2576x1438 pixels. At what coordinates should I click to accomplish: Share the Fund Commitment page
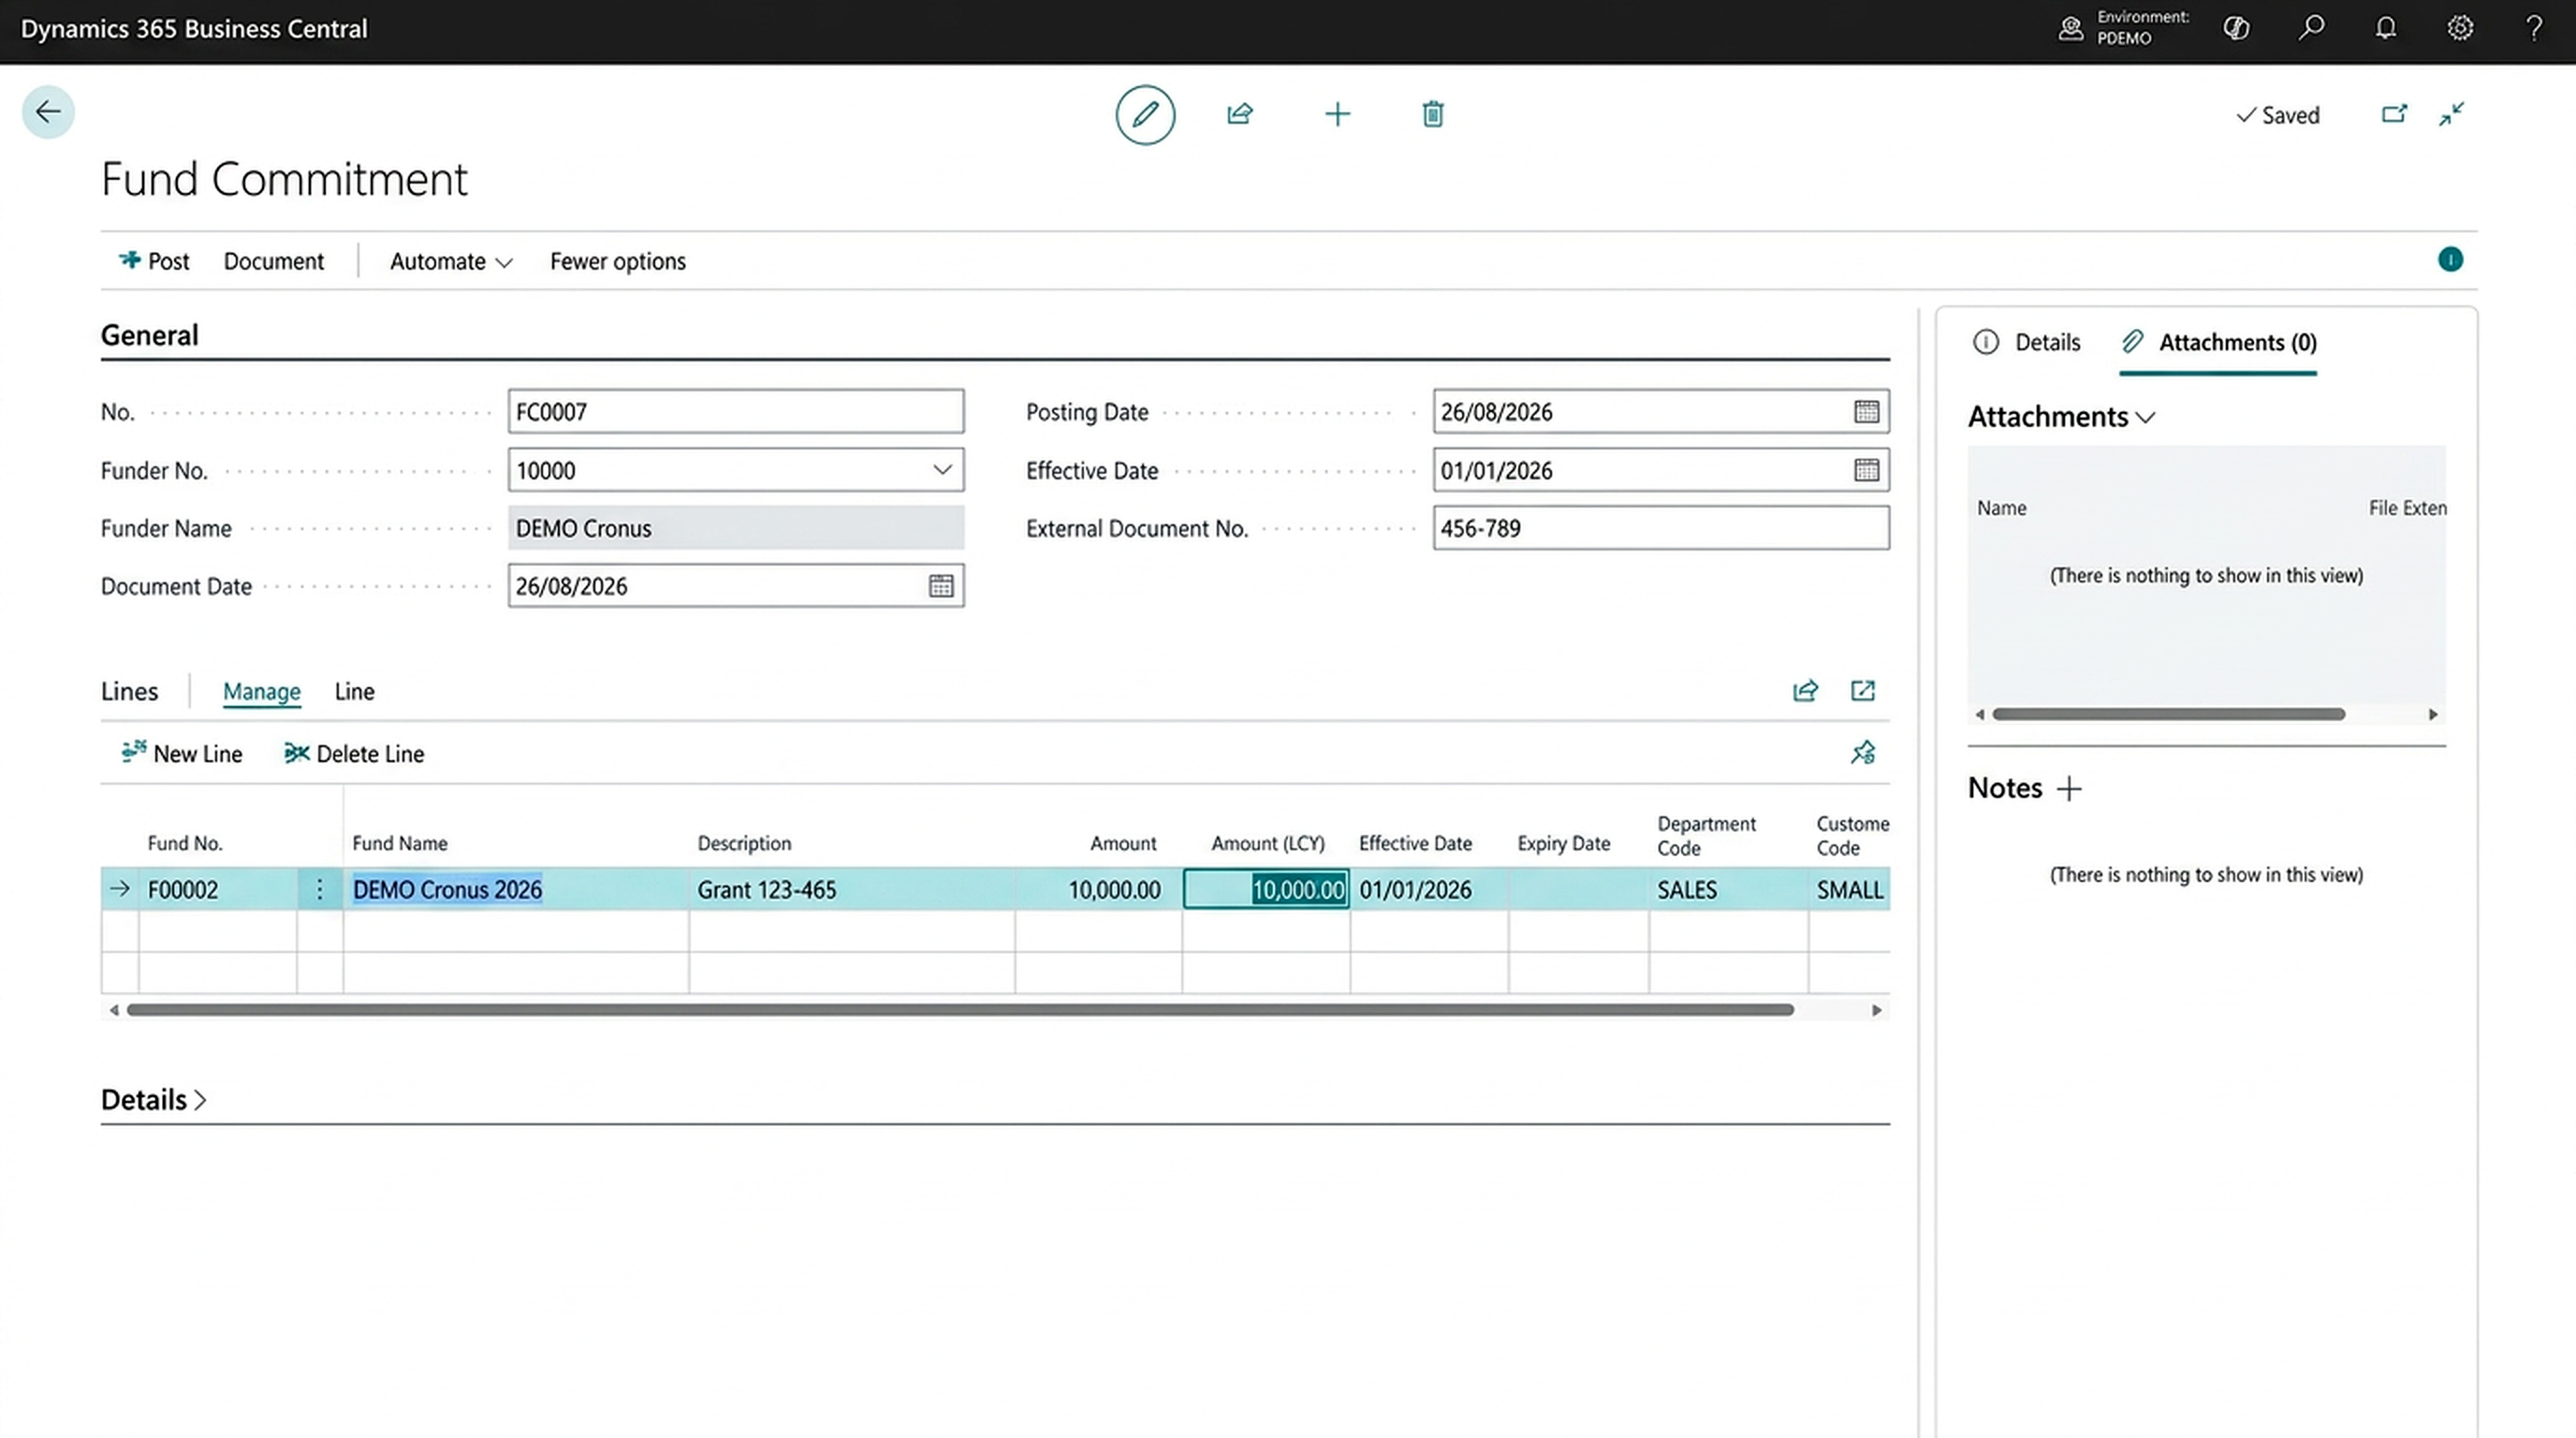tap(1240, 114)
